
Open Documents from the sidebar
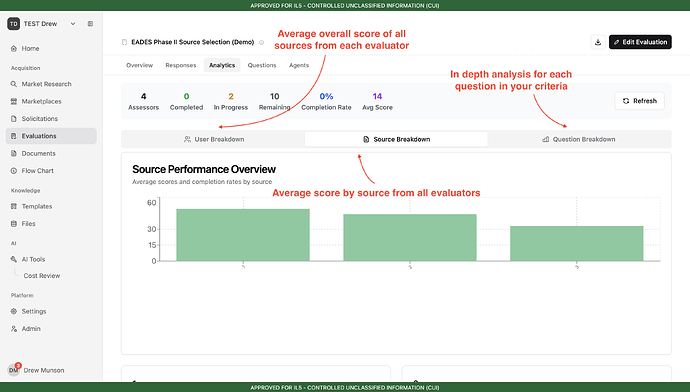pos(51,154)
